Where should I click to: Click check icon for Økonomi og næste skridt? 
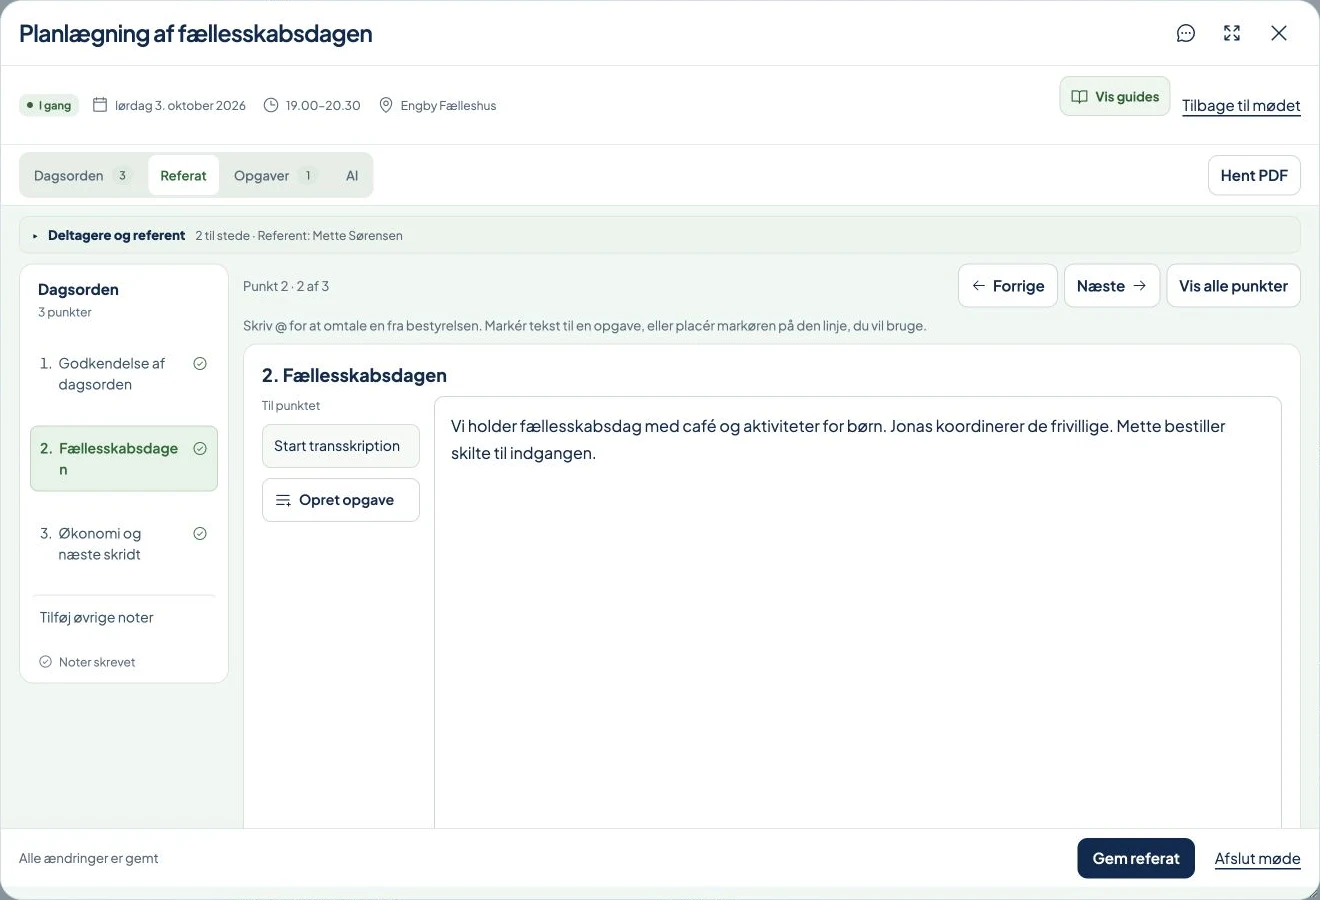tap(200, 534)
